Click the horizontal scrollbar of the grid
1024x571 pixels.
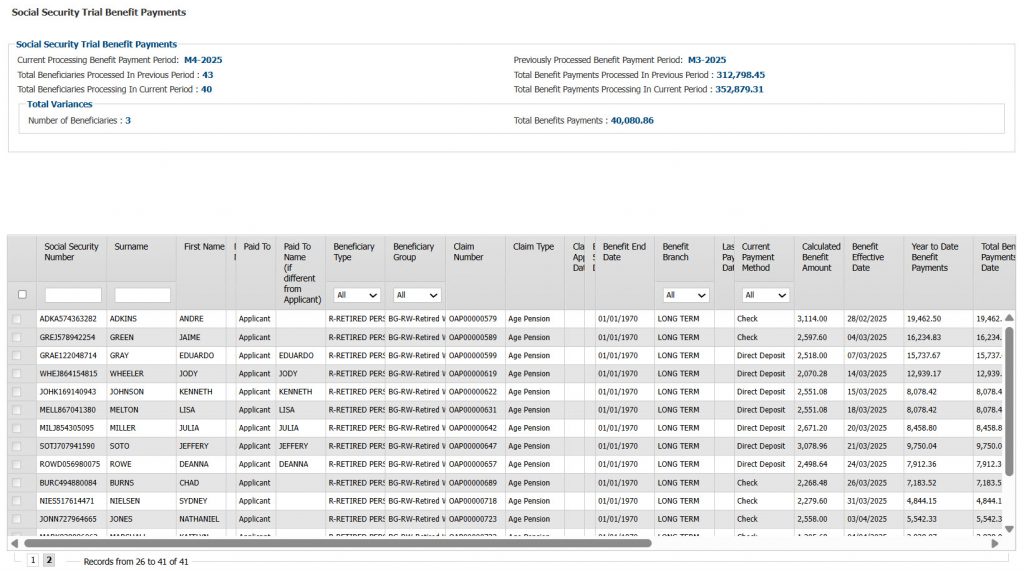[x=338, y=544]
